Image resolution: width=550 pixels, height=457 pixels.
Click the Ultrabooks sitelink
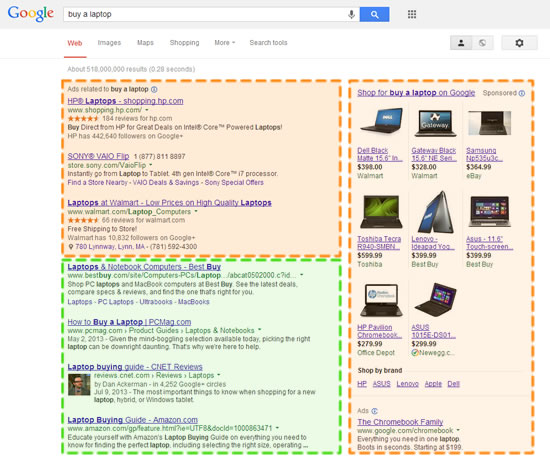click(x=156, y=302)
